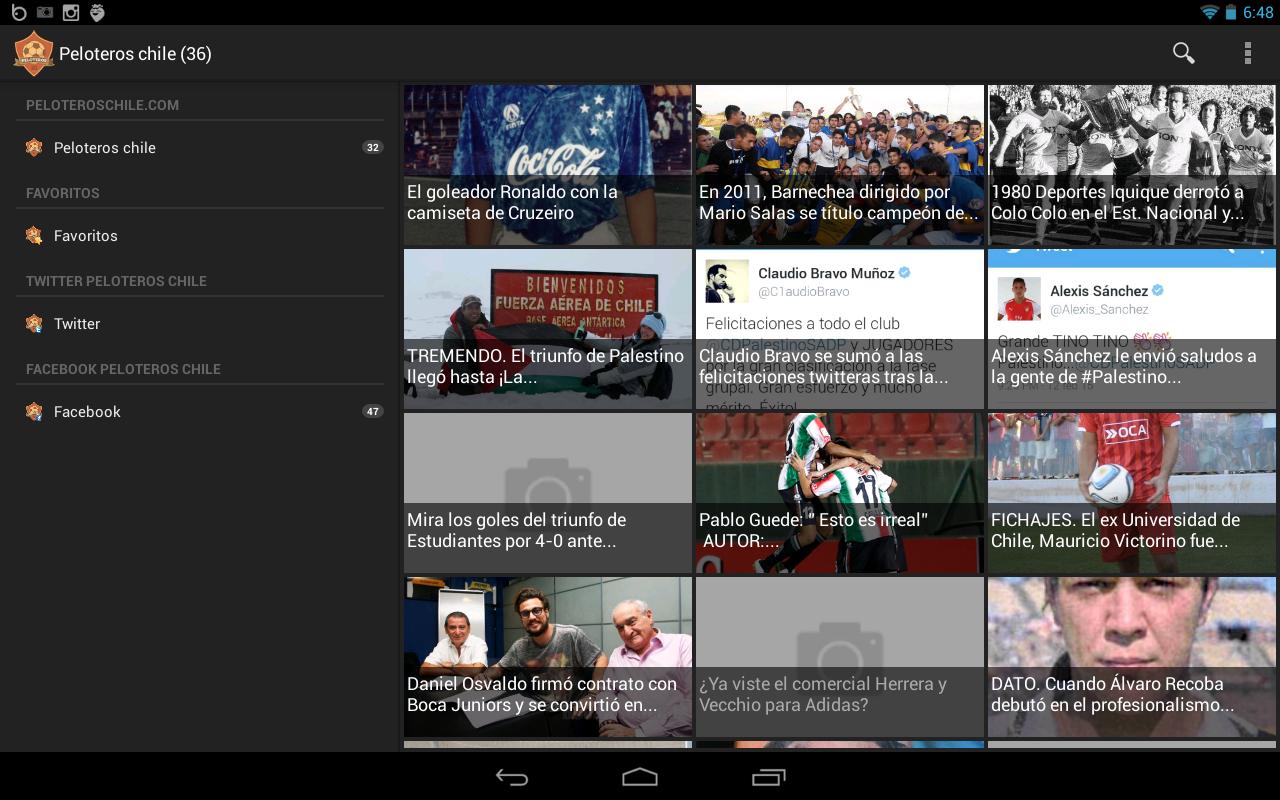The image size is (1280, 800).
Task: Click the PELOTEROSCHILE.COM section header
Action: coord(103,105)
